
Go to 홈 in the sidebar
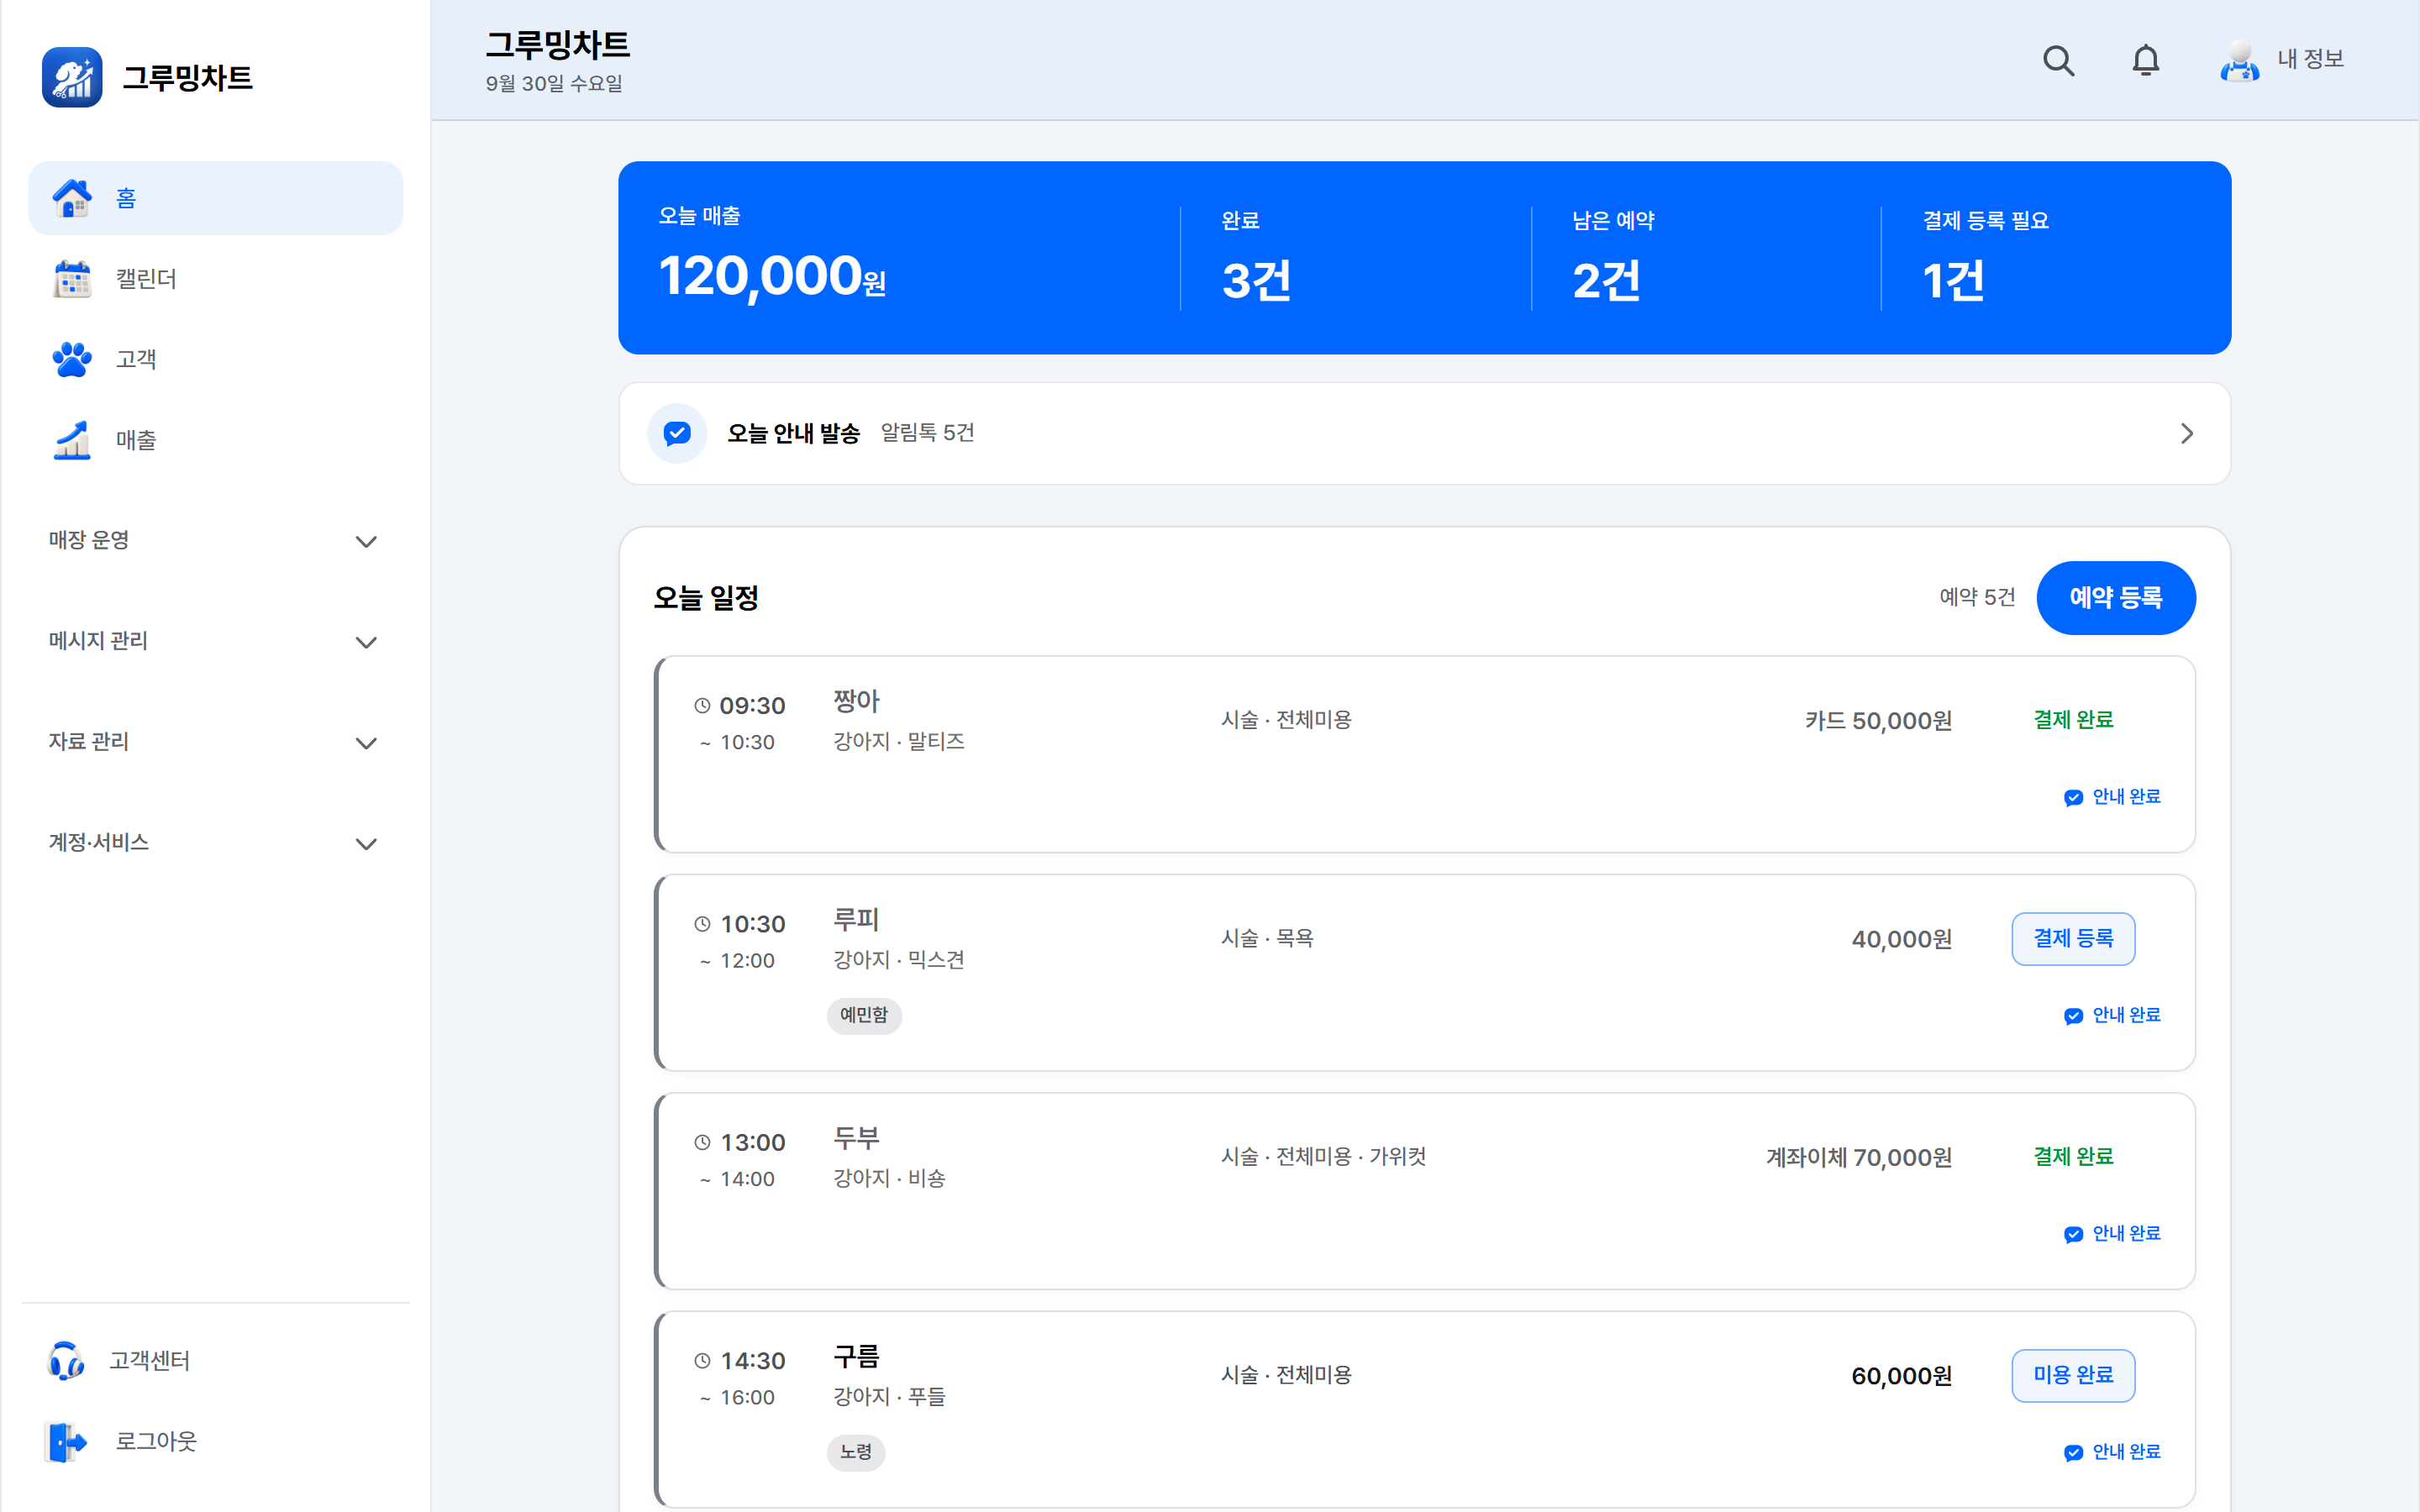click(x=215, y=198)
